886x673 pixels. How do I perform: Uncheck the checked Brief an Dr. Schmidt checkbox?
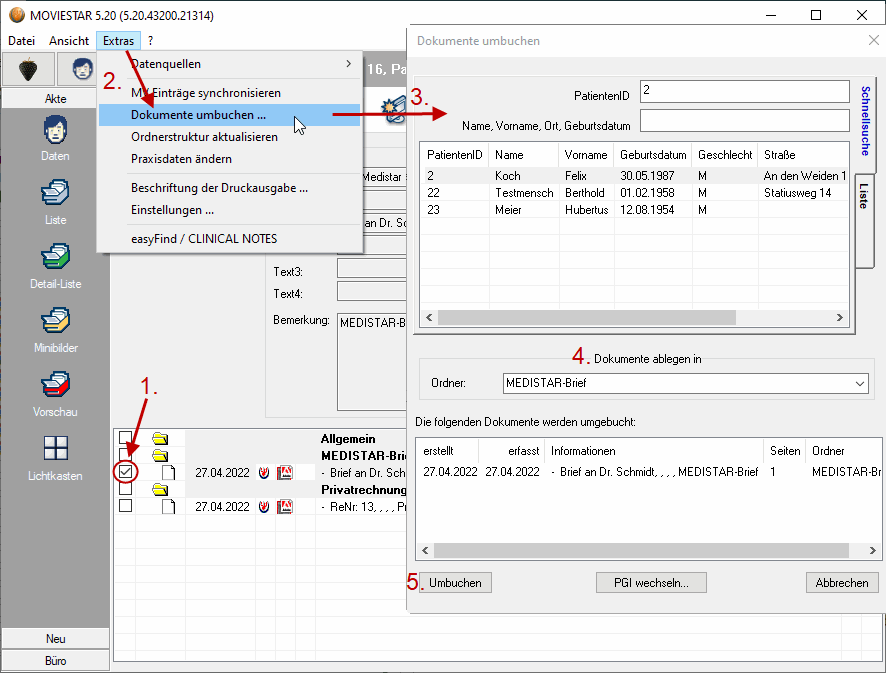coord(125,472)
